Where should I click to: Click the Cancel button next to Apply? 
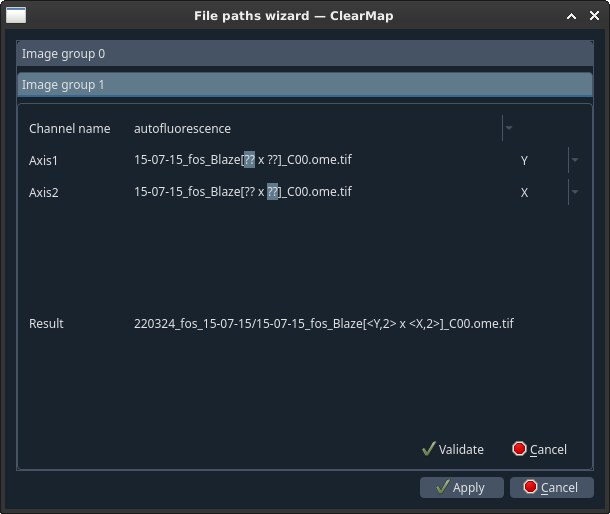point(552,487)
